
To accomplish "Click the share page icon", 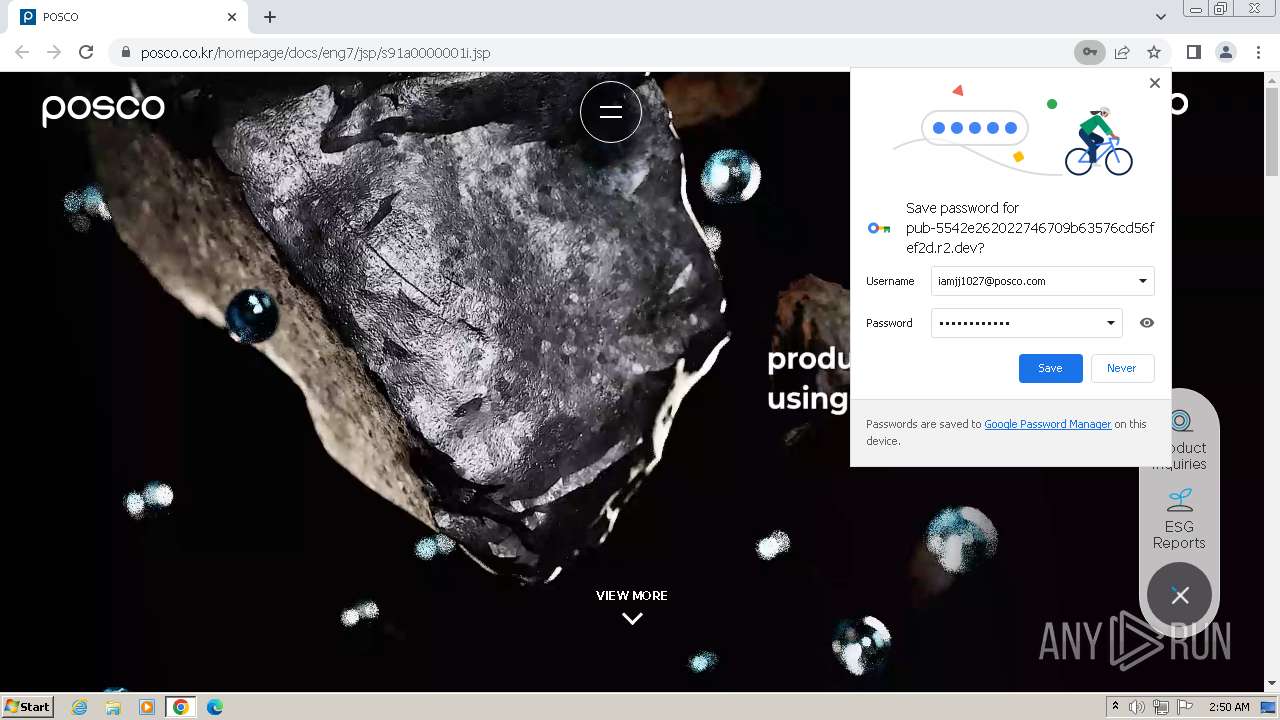I will click(x=1122, y=52).
